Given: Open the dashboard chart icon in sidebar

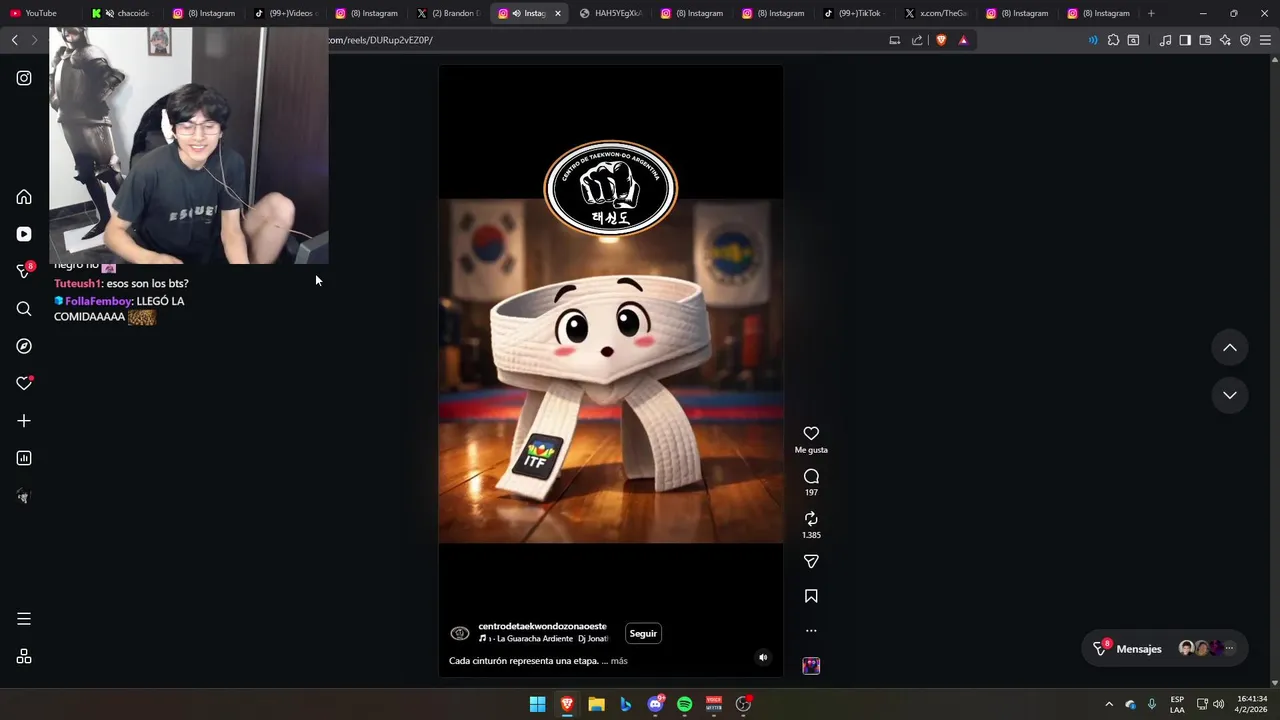Looking at the screenshot, I should 24,458.
